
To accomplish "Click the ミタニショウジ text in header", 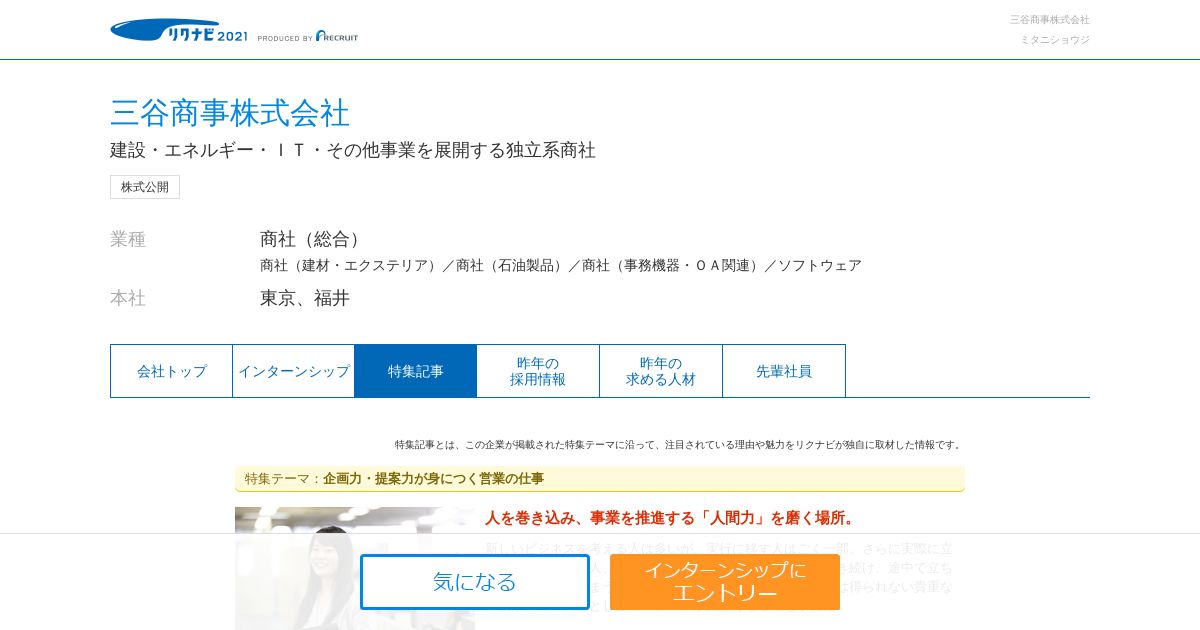I will click(1055, 40).
